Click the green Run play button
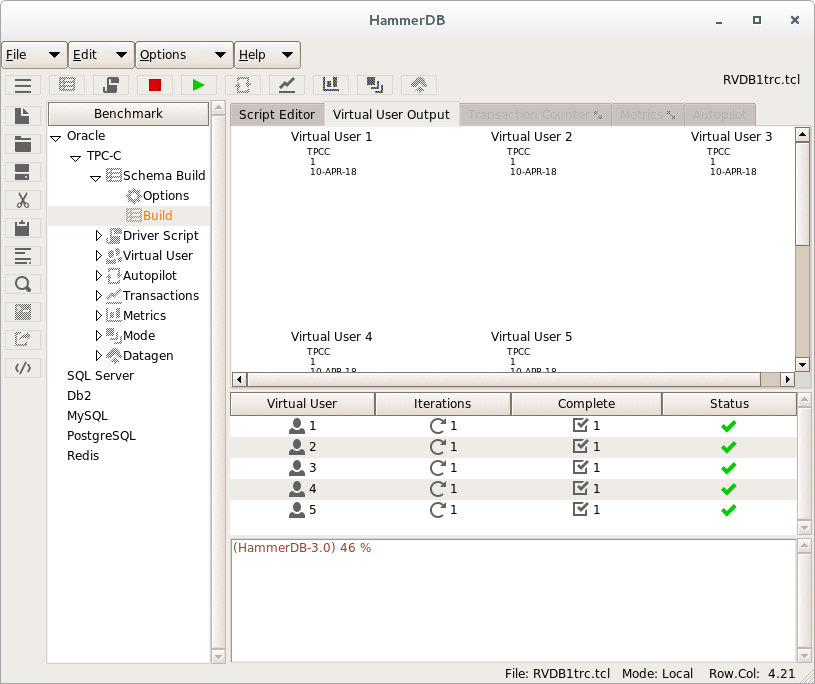This screenshot has width=815, height=684. point(199,85)
